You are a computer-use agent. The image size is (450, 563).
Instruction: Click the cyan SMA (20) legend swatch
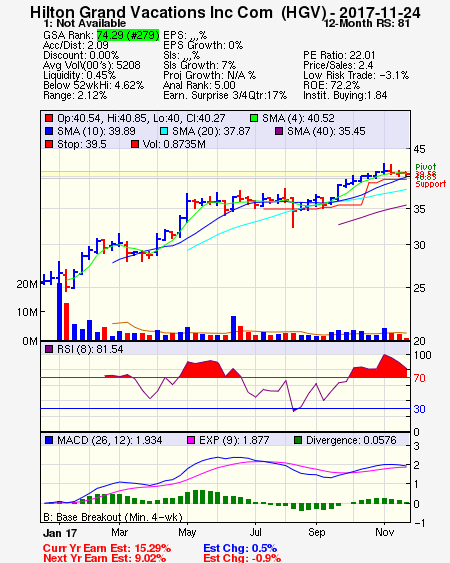(x=164, y=131)
